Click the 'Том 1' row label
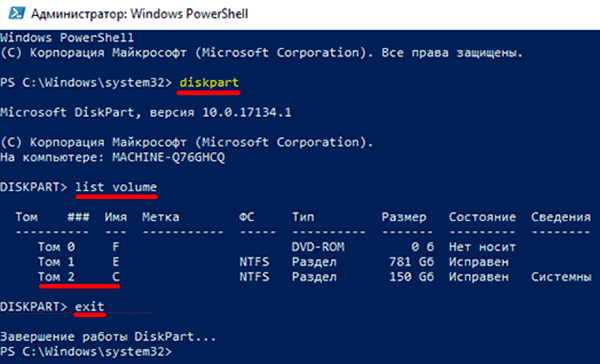 (56, 262)
